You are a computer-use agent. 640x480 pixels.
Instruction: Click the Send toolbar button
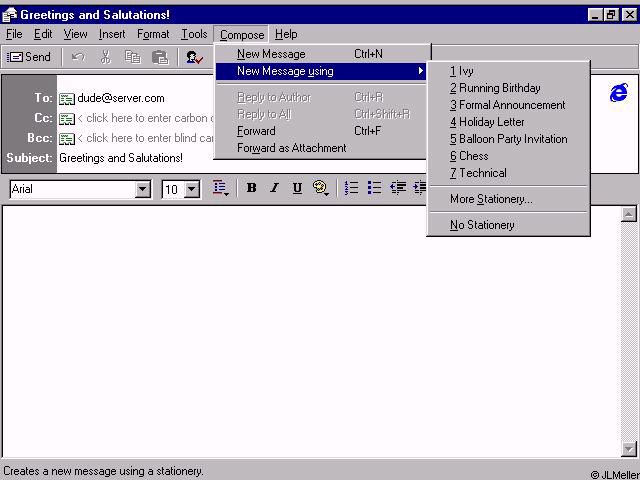[29, 57]
